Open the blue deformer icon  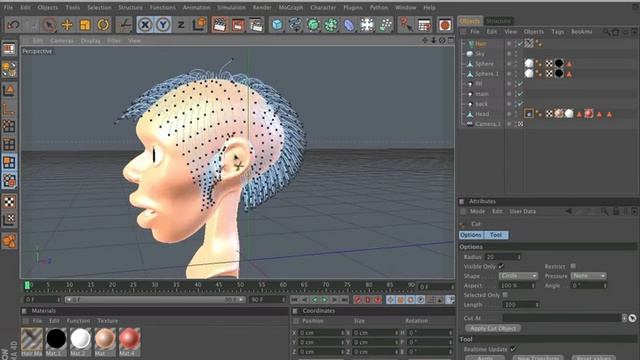[x=349, y=25]
